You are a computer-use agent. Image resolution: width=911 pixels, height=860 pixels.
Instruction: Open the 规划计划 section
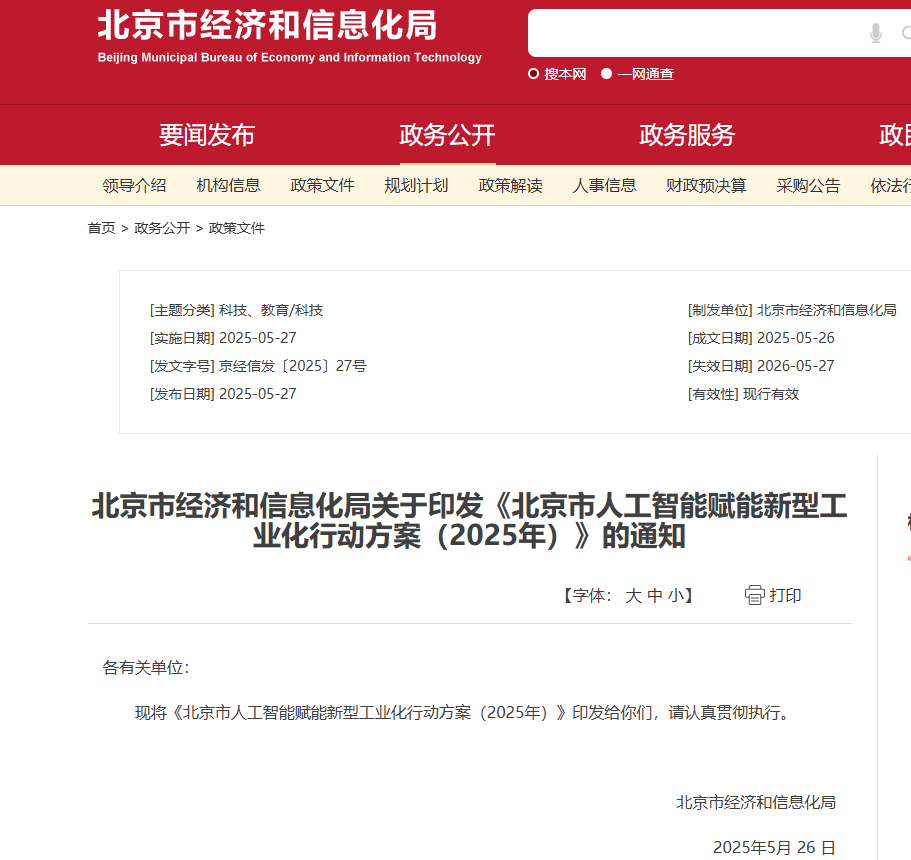click(x=416, y=185)
